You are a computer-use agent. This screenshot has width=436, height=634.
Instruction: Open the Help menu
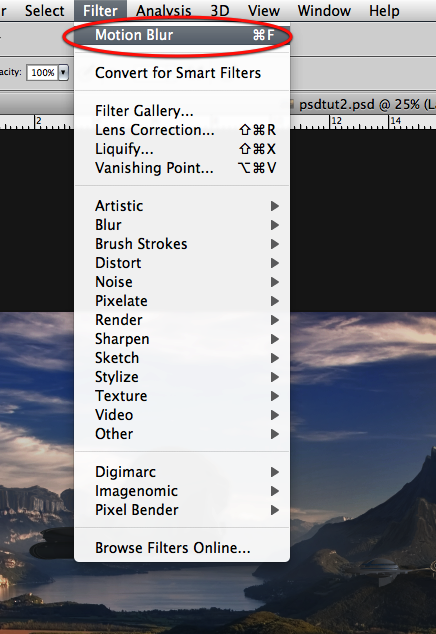(384, 11)
